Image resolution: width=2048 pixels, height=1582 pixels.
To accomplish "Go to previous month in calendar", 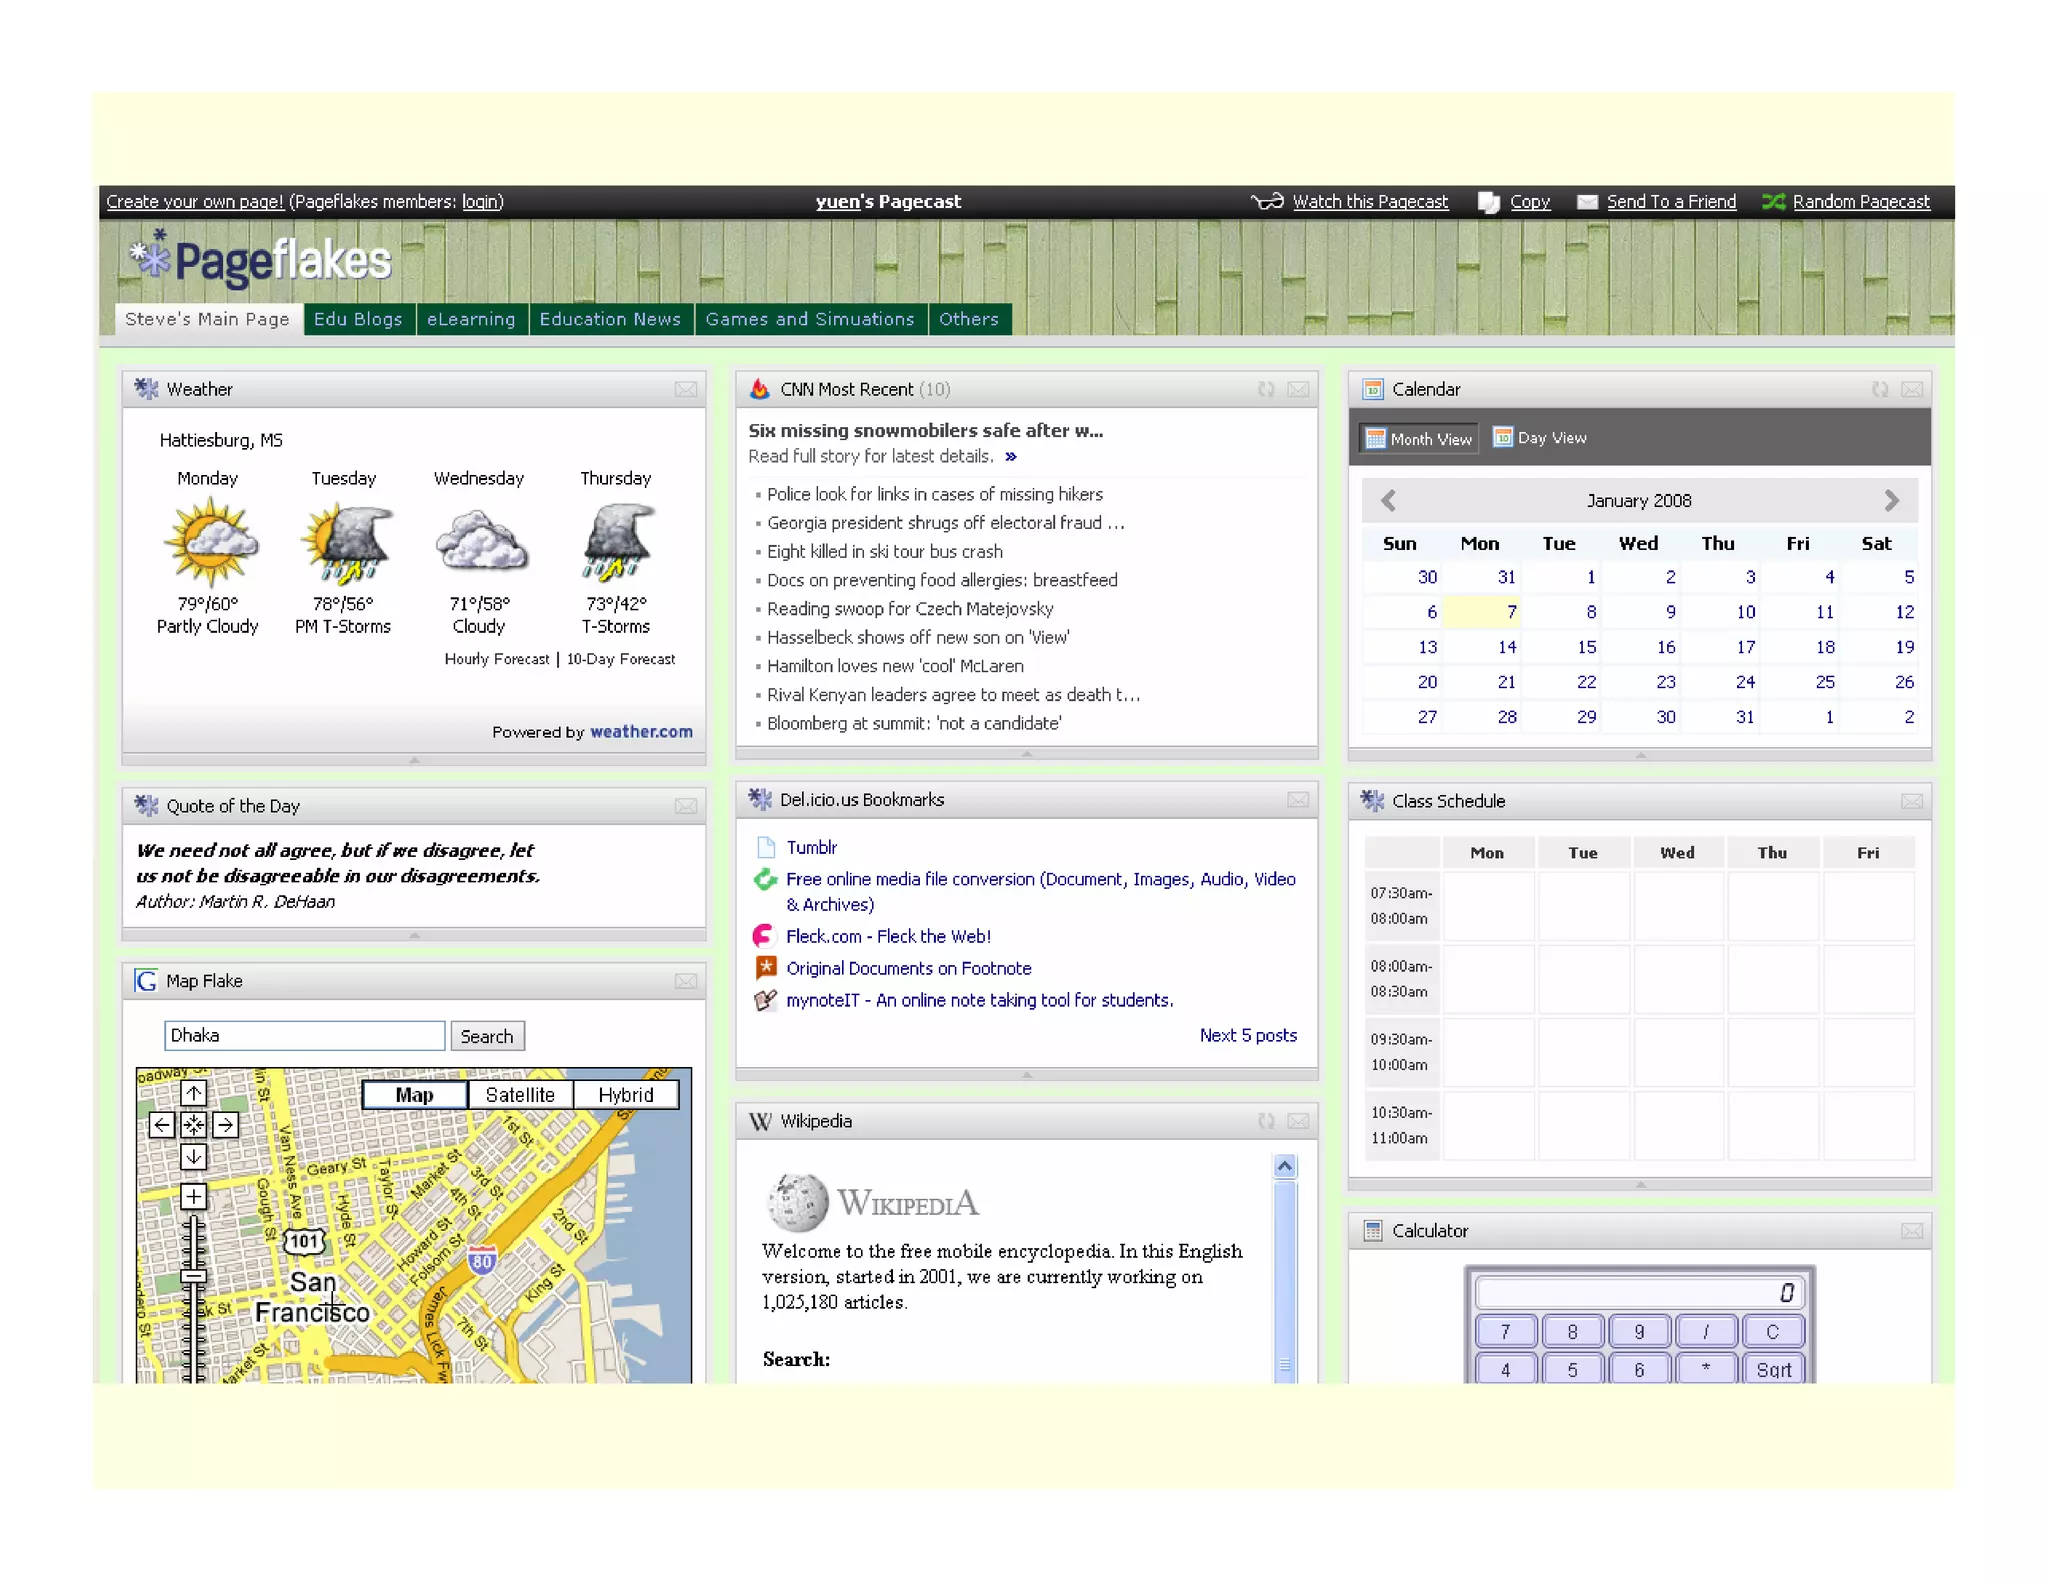I will 1388,500.
